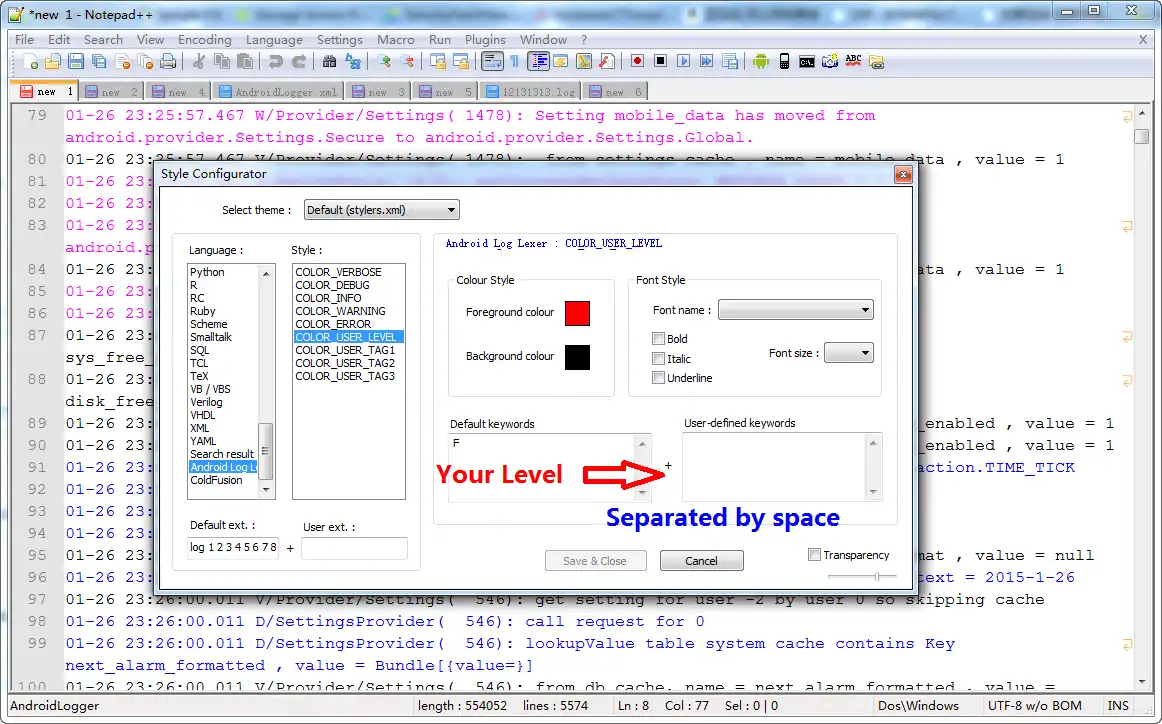The width and height of the screenshot is (1162, 724).
Task: Toggle the Transparency checkbox
Action: click(814, 554)
